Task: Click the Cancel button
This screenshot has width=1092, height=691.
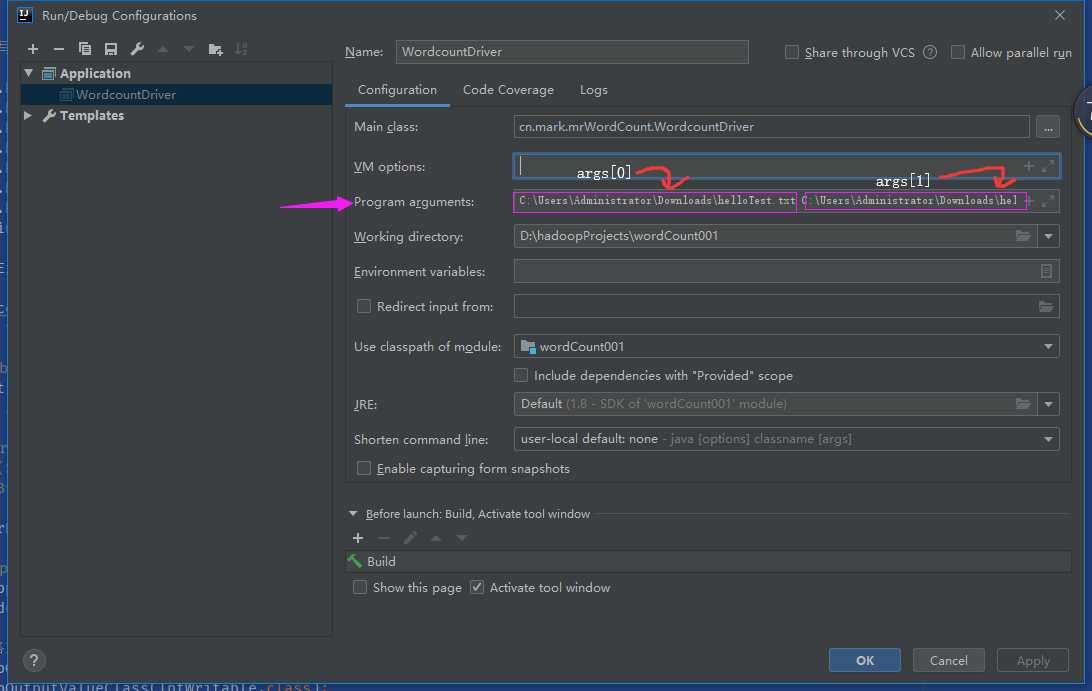Action: click(x=949, y=660)
